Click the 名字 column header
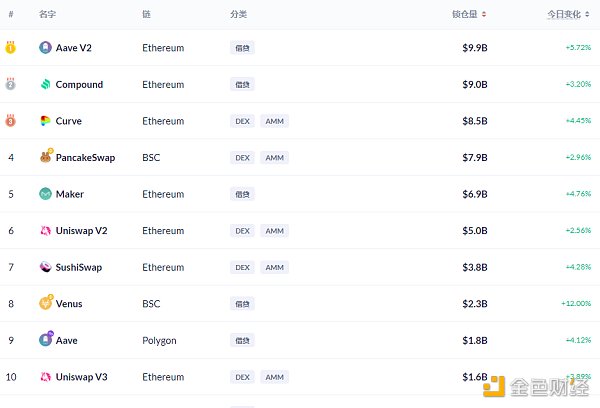The image size is (600, 408). 47,14
